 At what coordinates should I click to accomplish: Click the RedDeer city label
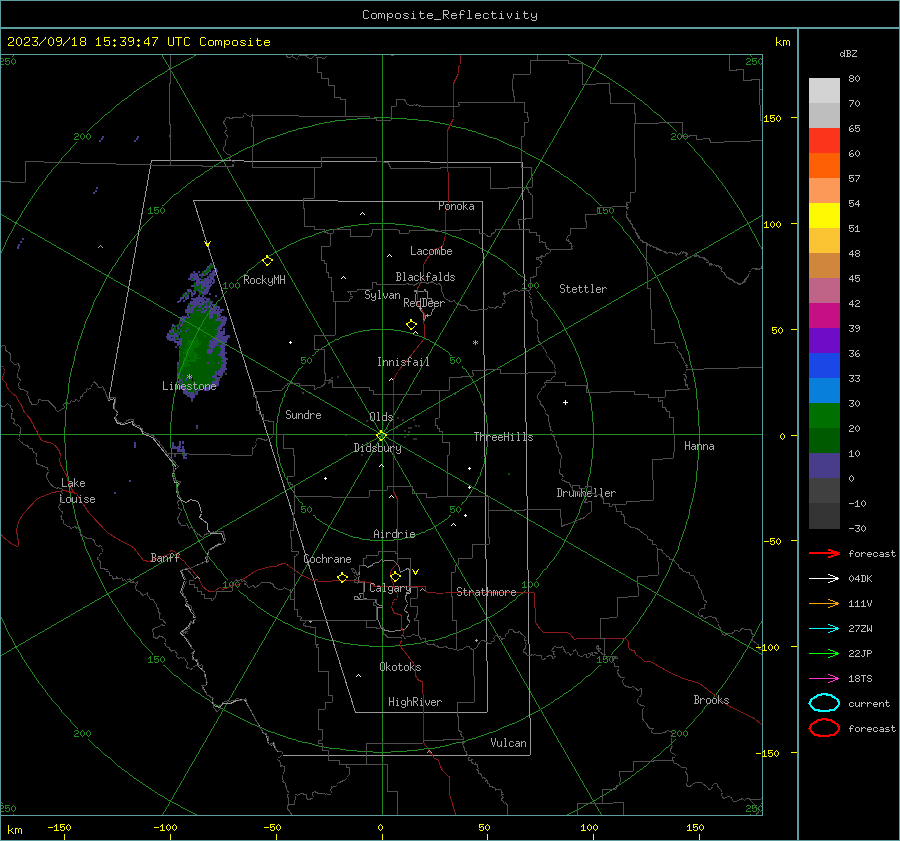pyautogui.click(x=424, y=303)
